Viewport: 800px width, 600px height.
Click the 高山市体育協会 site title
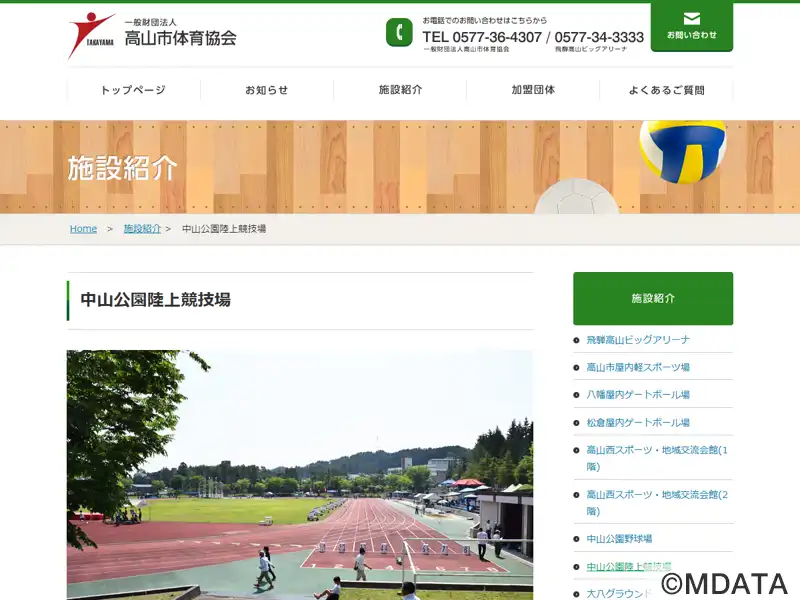(180, 39)
